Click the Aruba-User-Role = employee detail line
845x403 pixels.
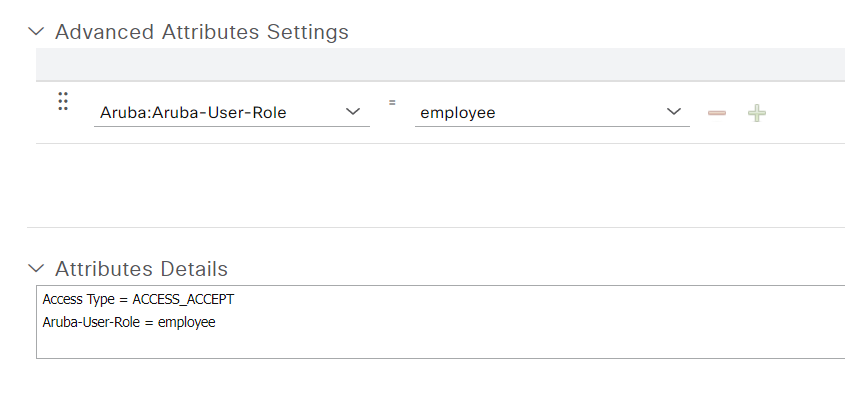129,323
